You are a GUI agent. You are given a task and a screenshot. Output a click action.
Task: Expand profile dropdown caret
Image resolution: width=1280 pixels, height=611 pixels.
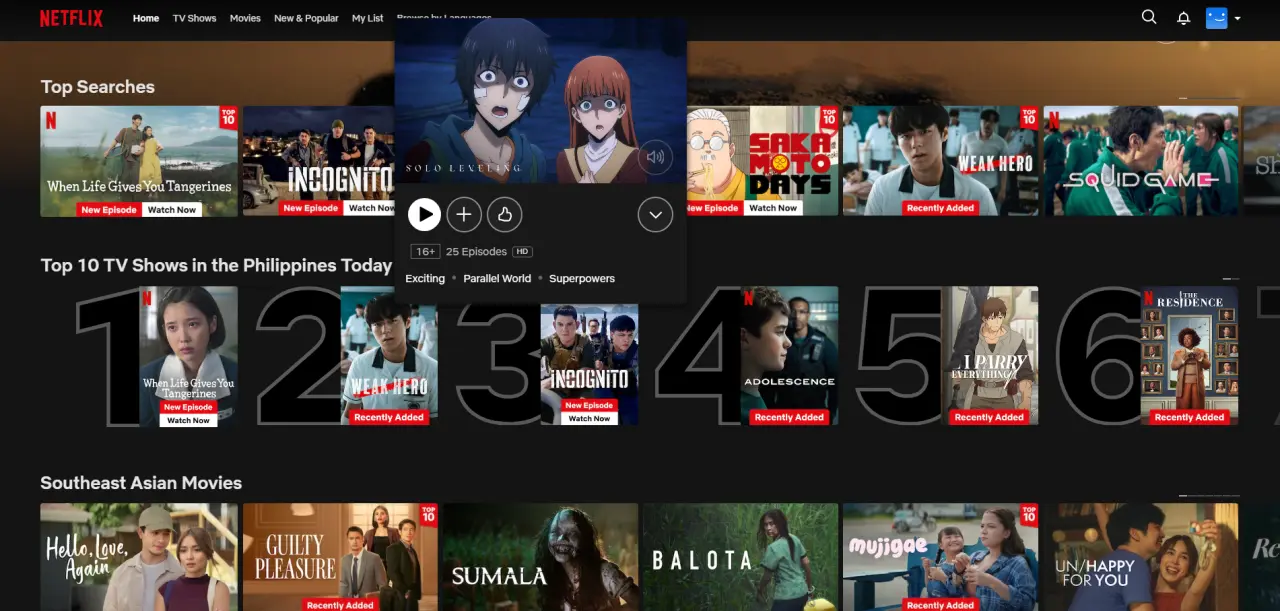coord(1238,19)
